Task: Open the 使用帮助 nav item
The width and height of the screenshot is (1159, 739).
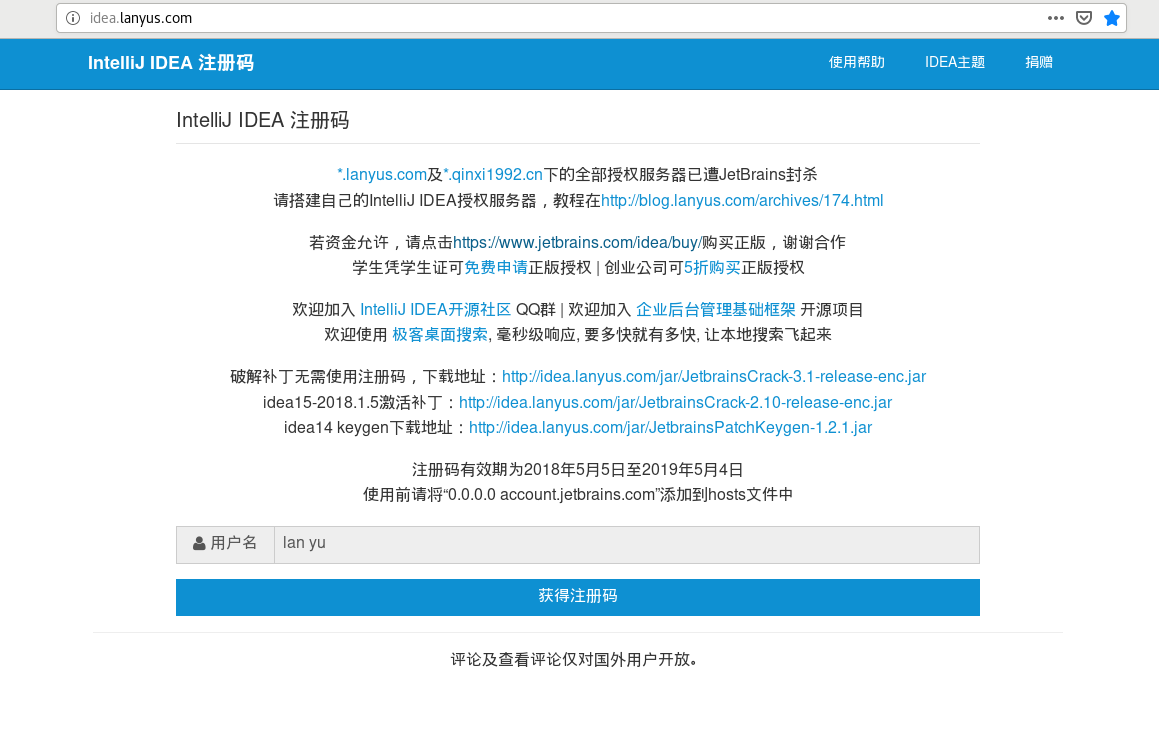Action: click(x=857, y=62)
